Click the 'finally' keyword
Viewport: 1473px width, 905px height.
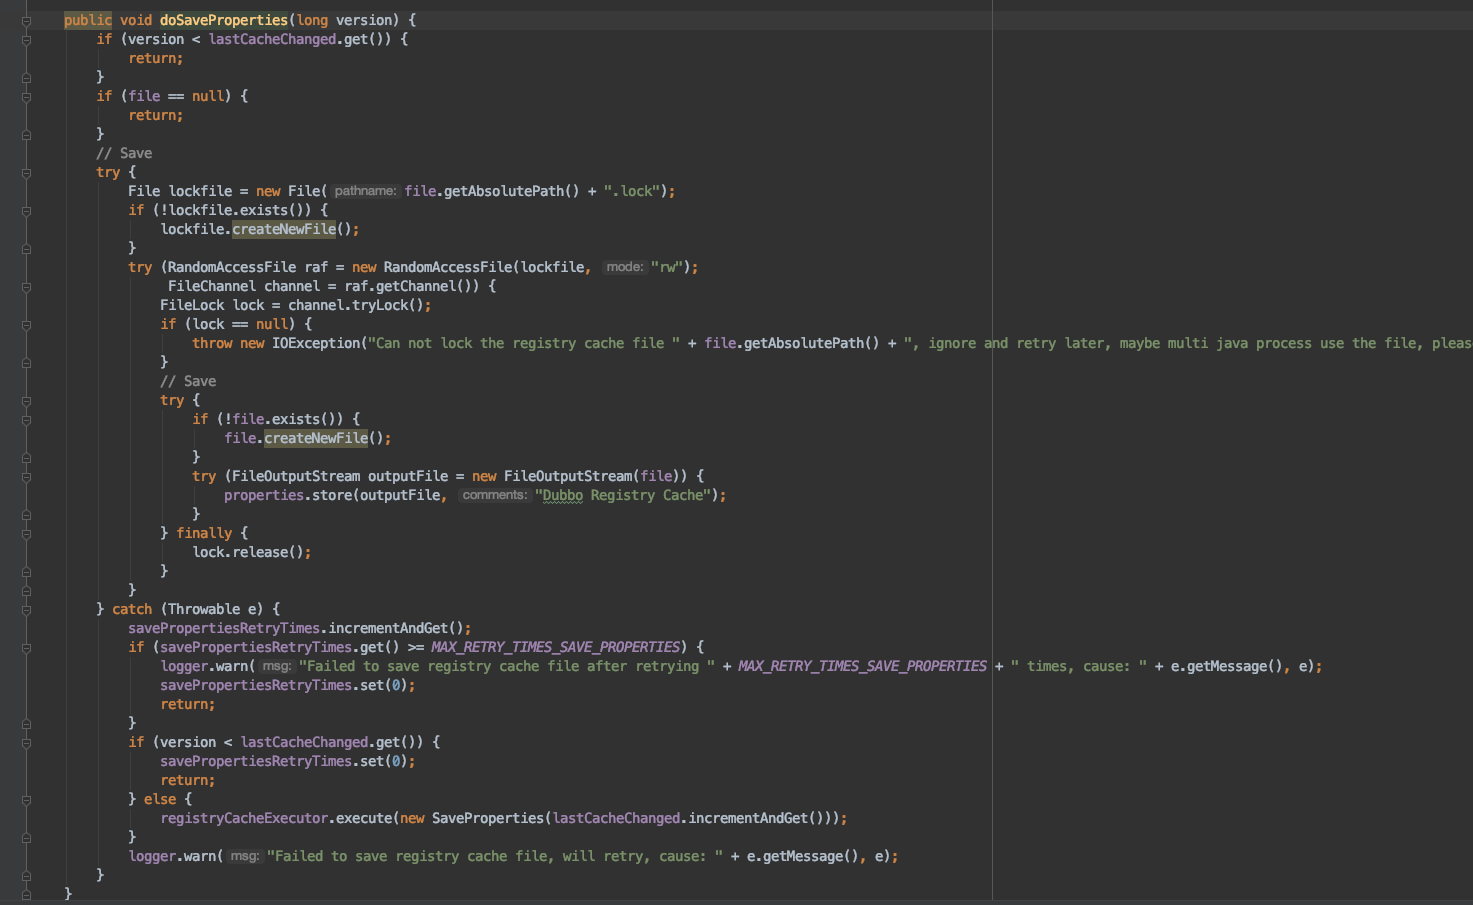pyautogui.click(x=204, y=533)
